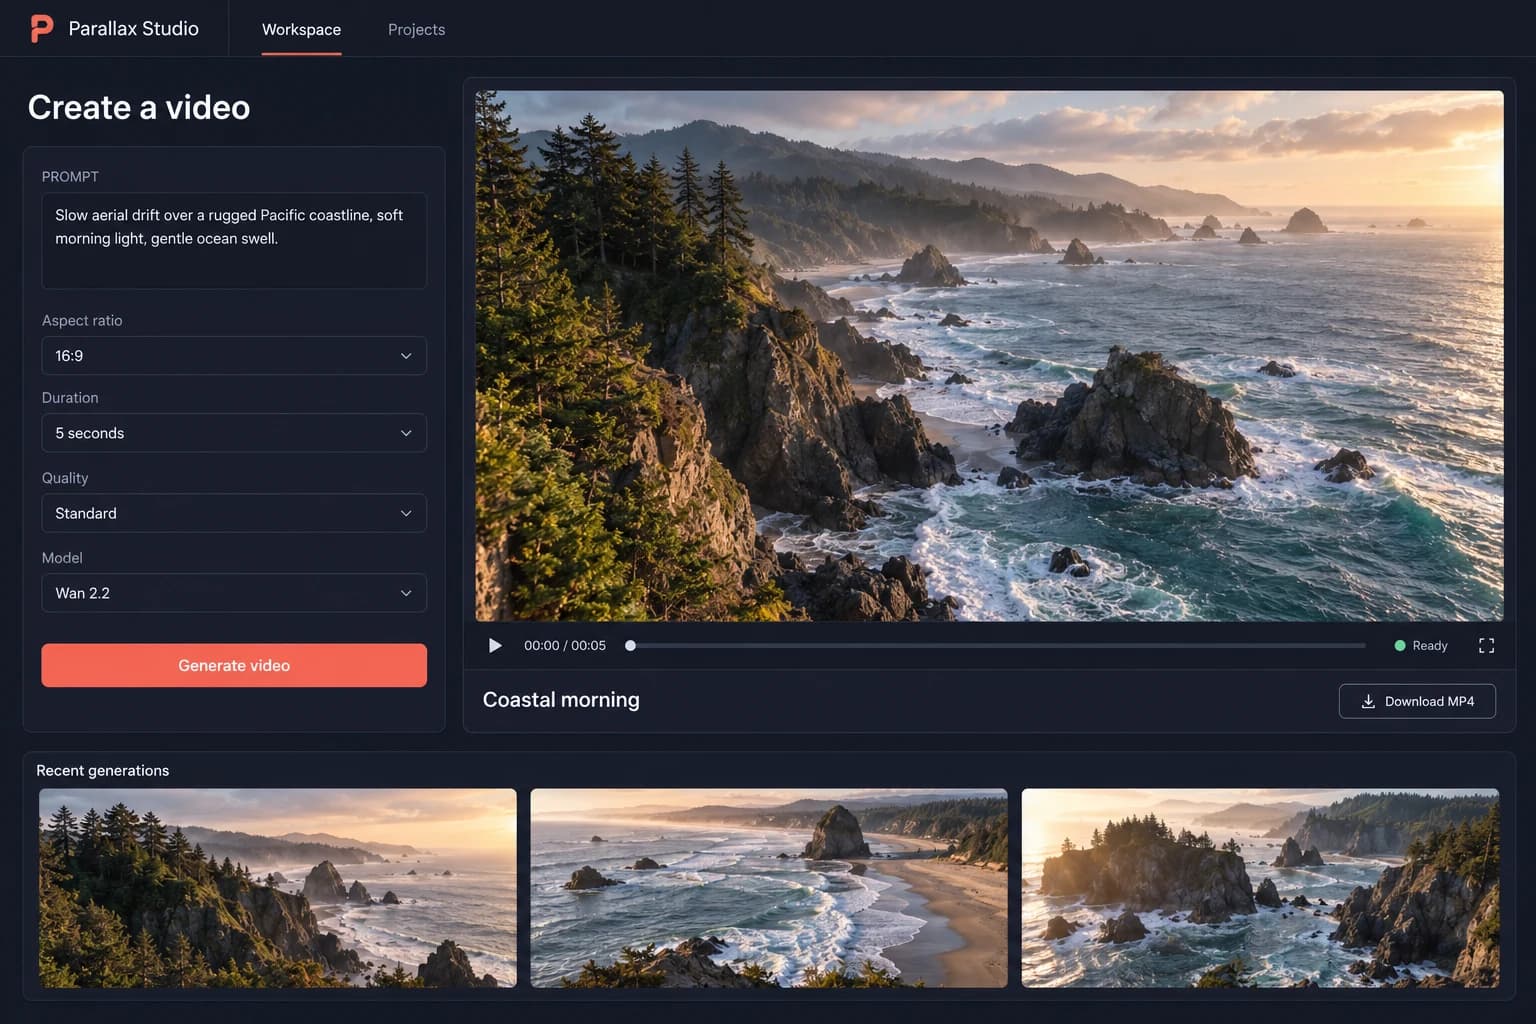Click the Parallax Studio brand name
The image size is (1536, 1024).
click(x=134, y=28)
